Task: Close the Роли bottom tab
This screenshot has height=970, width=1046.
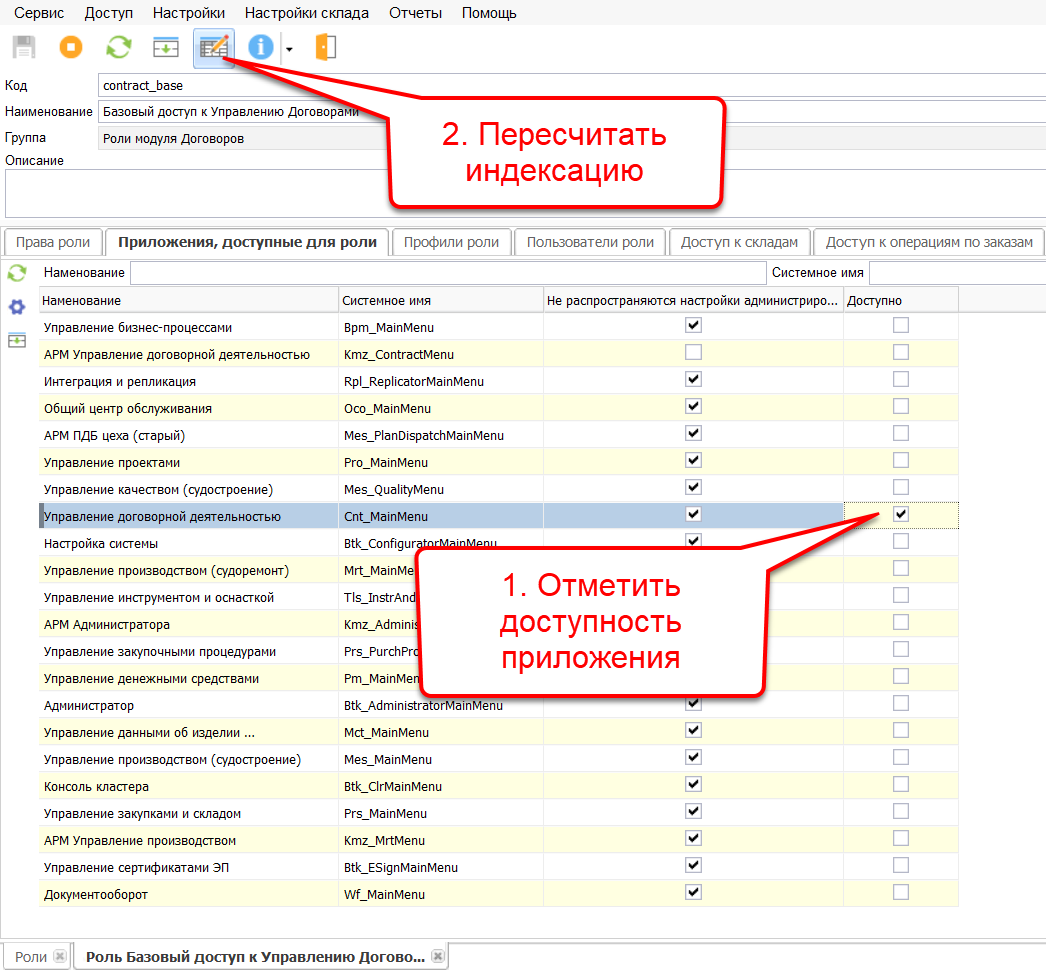Action: (x=60, y=957)
